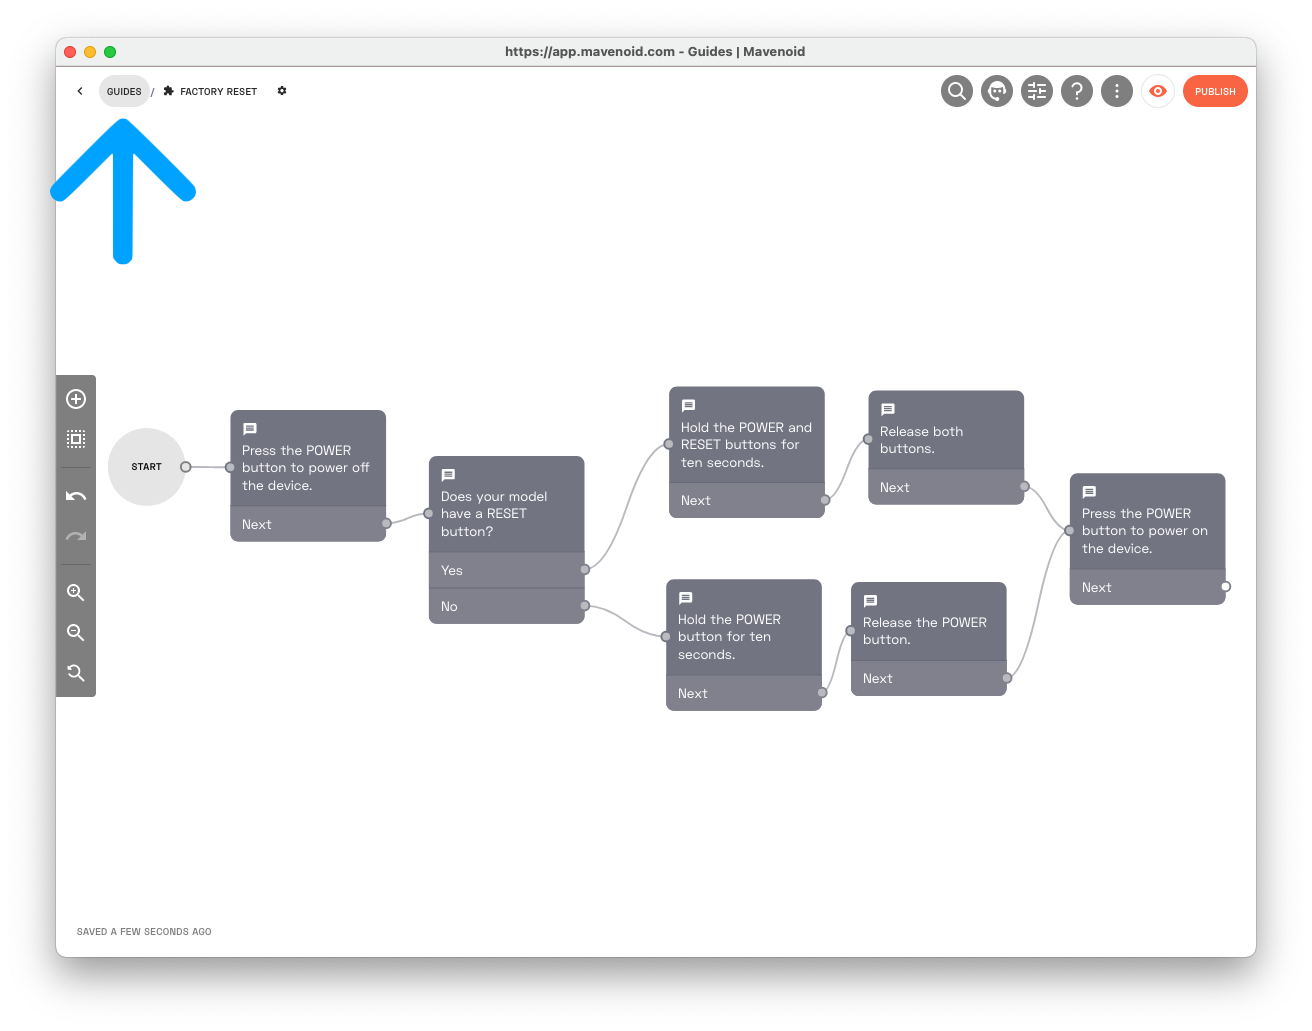Click Next under hold POWER ten seconds
The width and height of the screenshot is (1312, 1031).
point(744,693)
